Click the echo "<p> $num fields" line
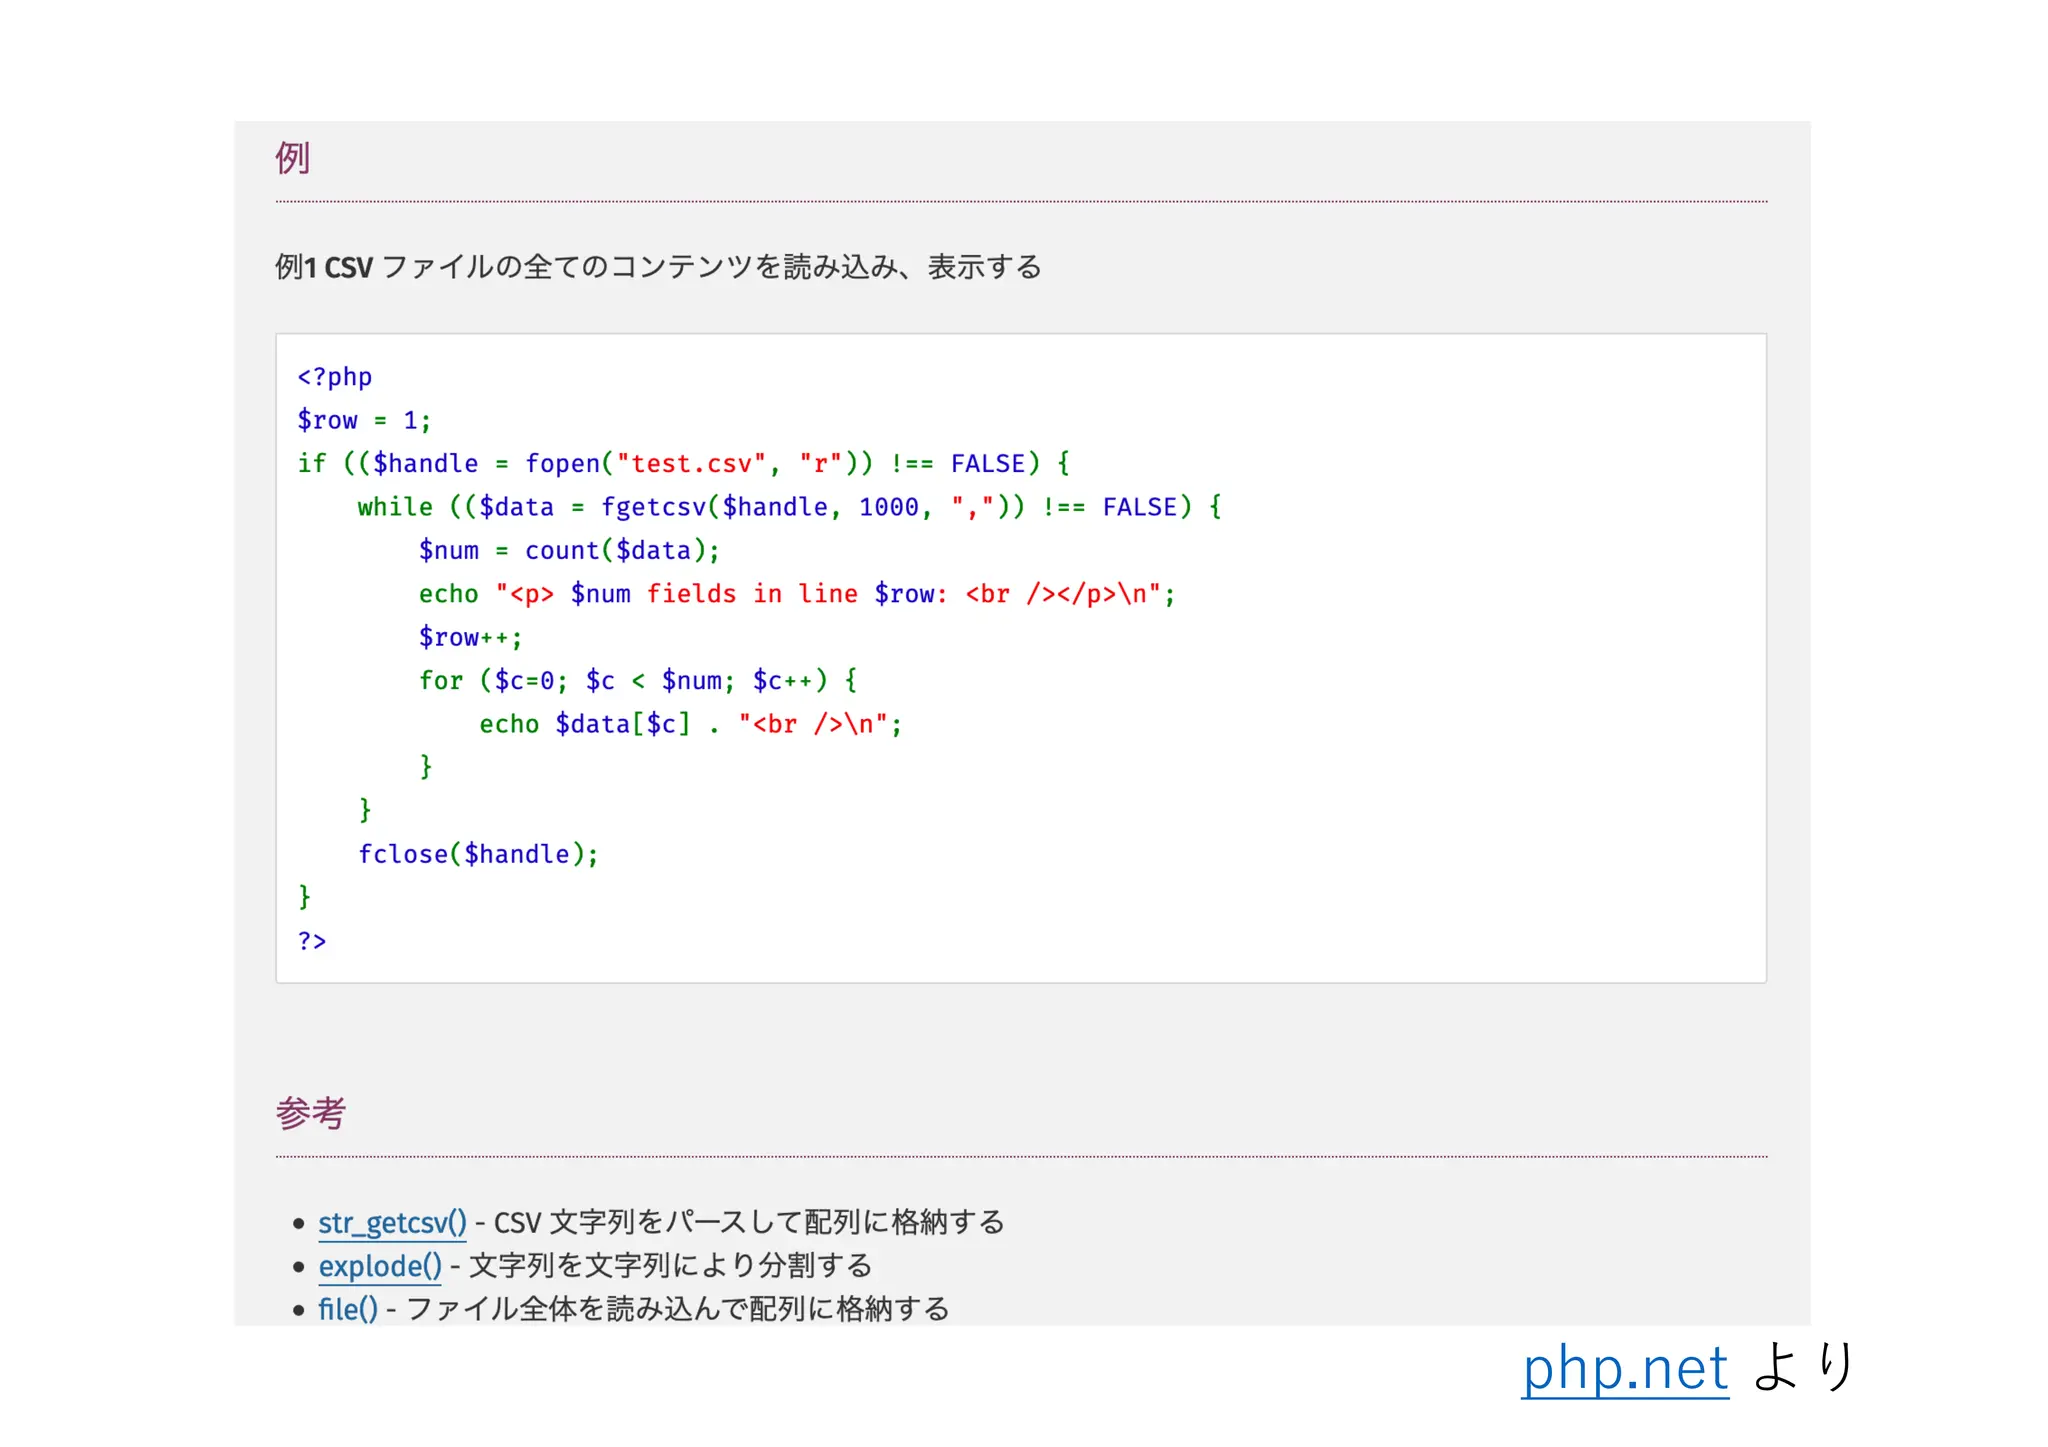2048x1447 pixels. (x=797, y=594)
